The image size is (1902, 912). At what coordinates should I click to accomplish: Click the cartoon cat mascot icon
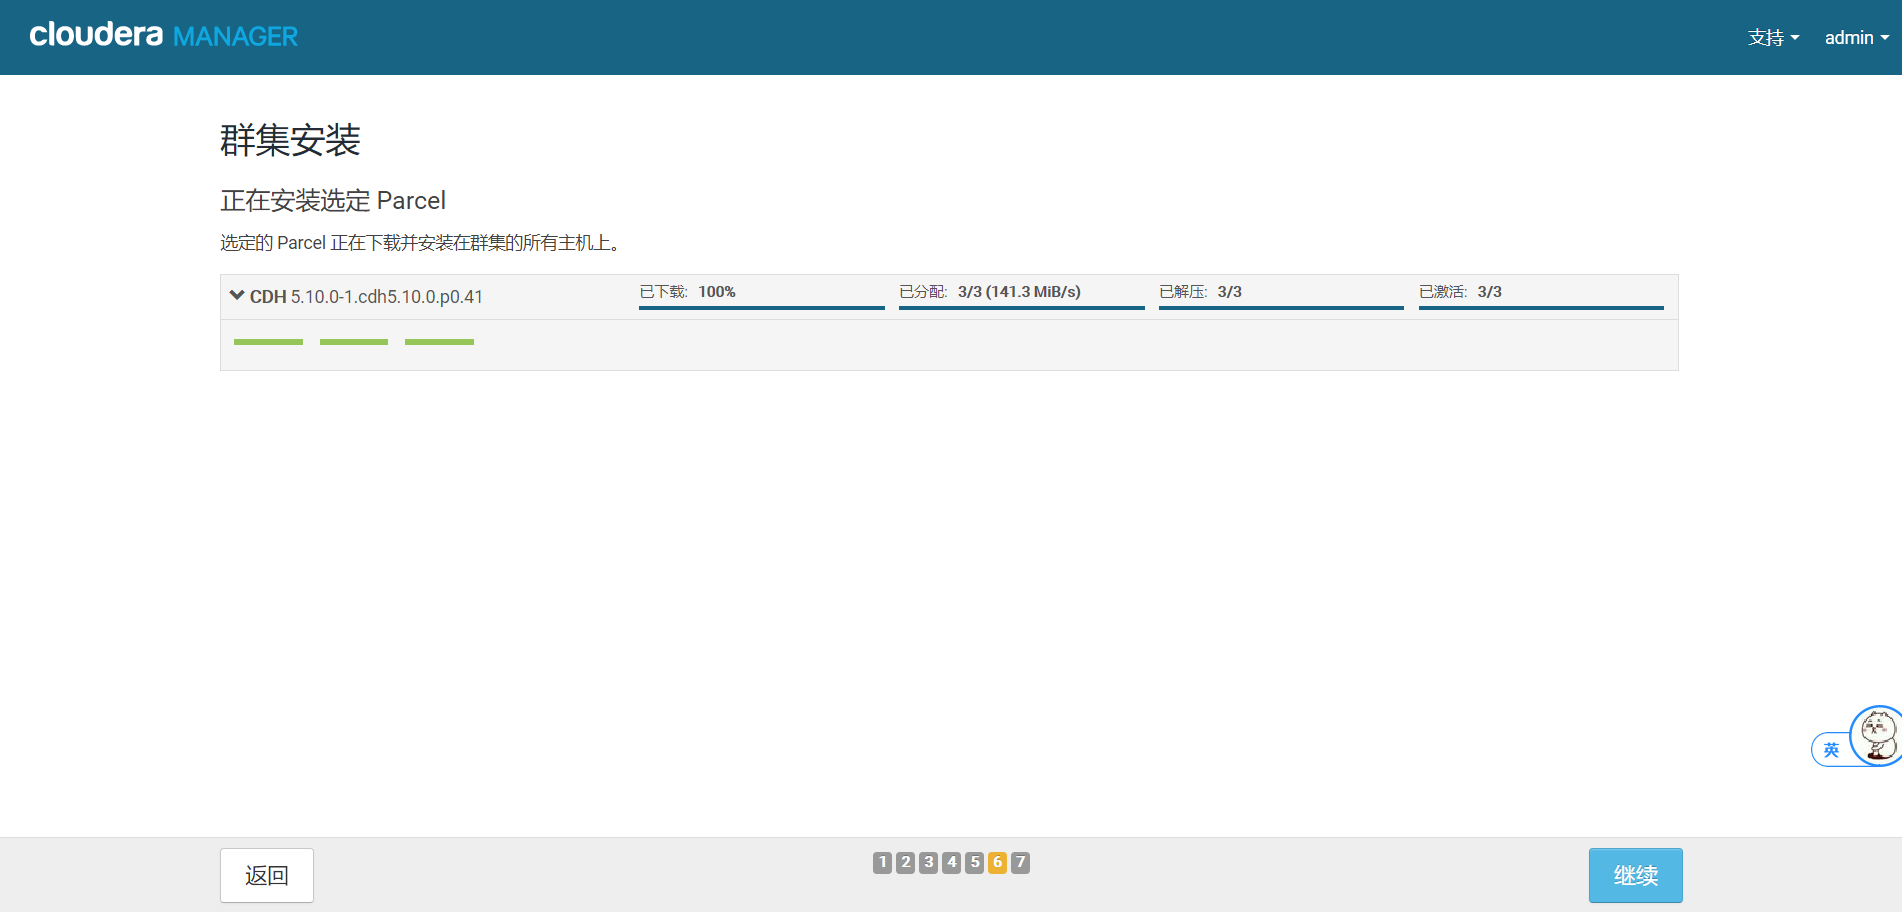1877,736
